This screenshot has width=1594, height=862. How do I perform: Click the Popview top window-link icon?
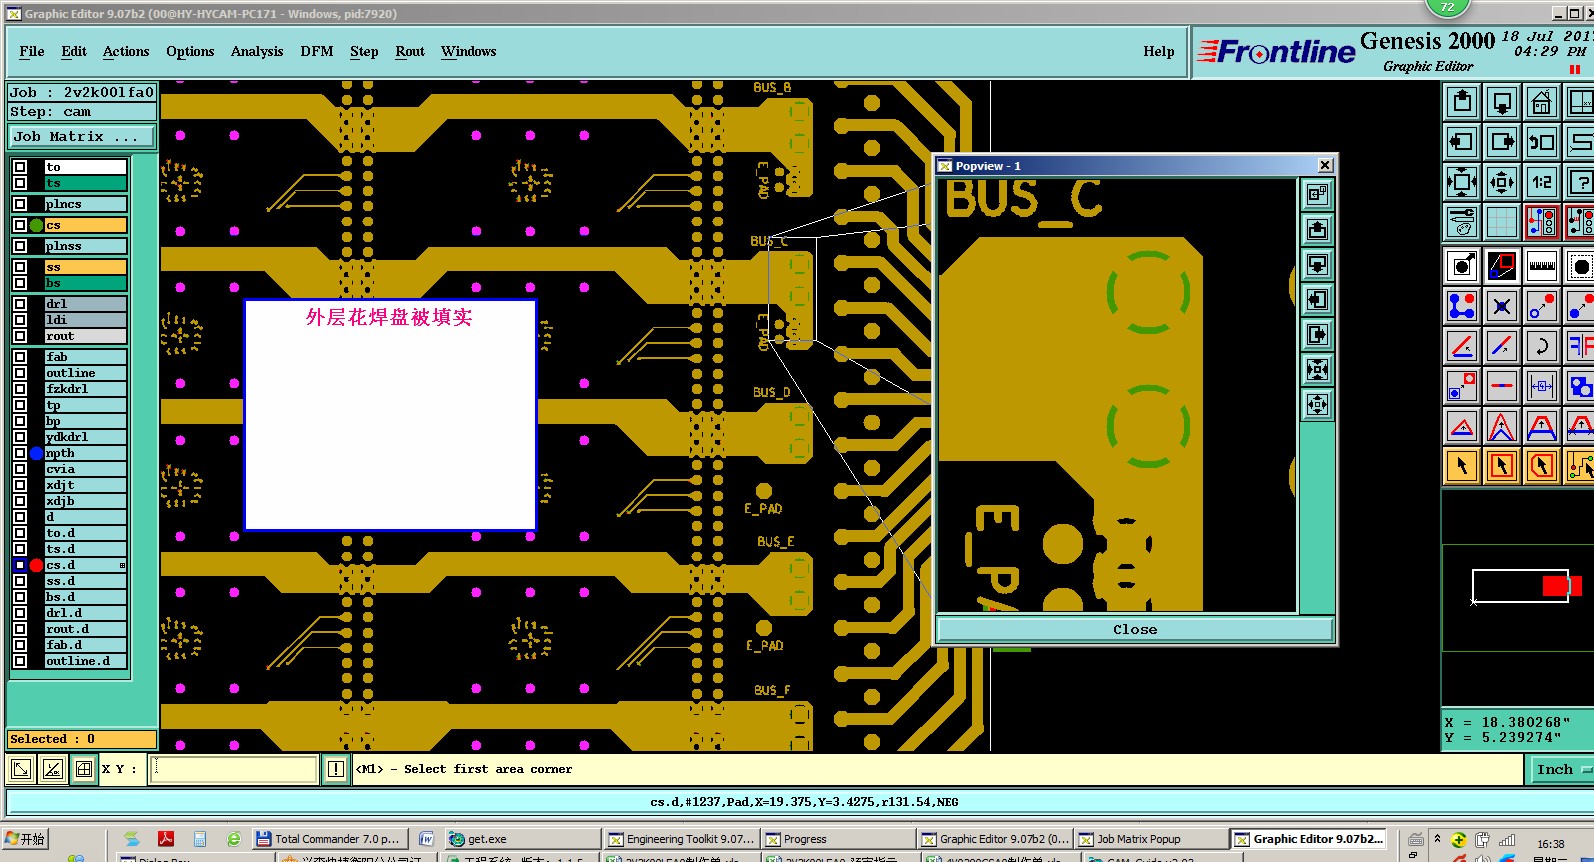[x=1317, y=194]
